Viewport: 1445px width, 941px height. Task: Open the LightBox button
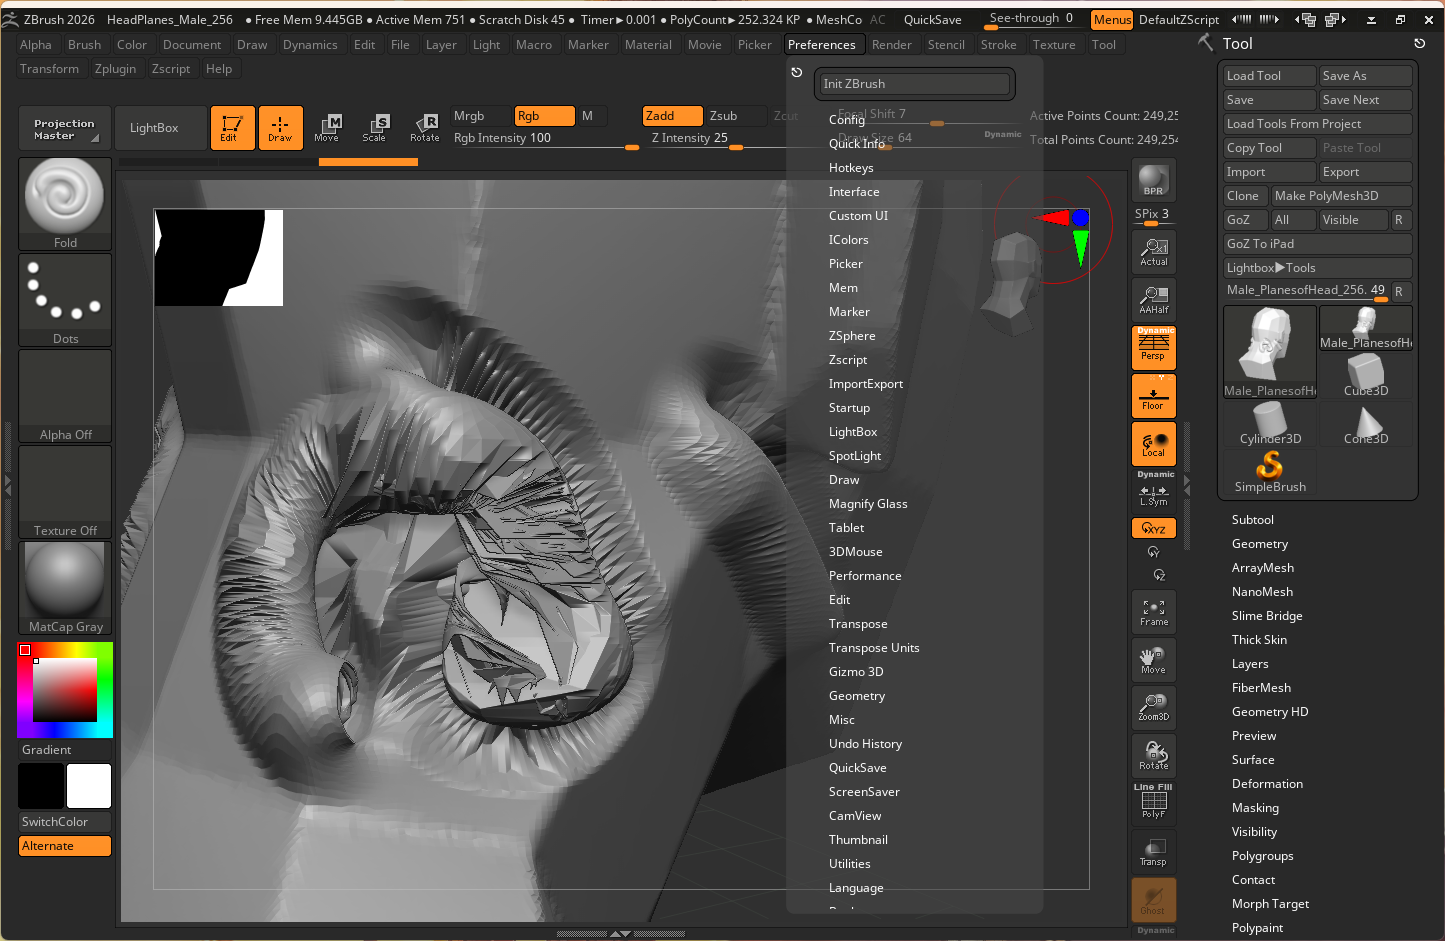pos(161,128)
